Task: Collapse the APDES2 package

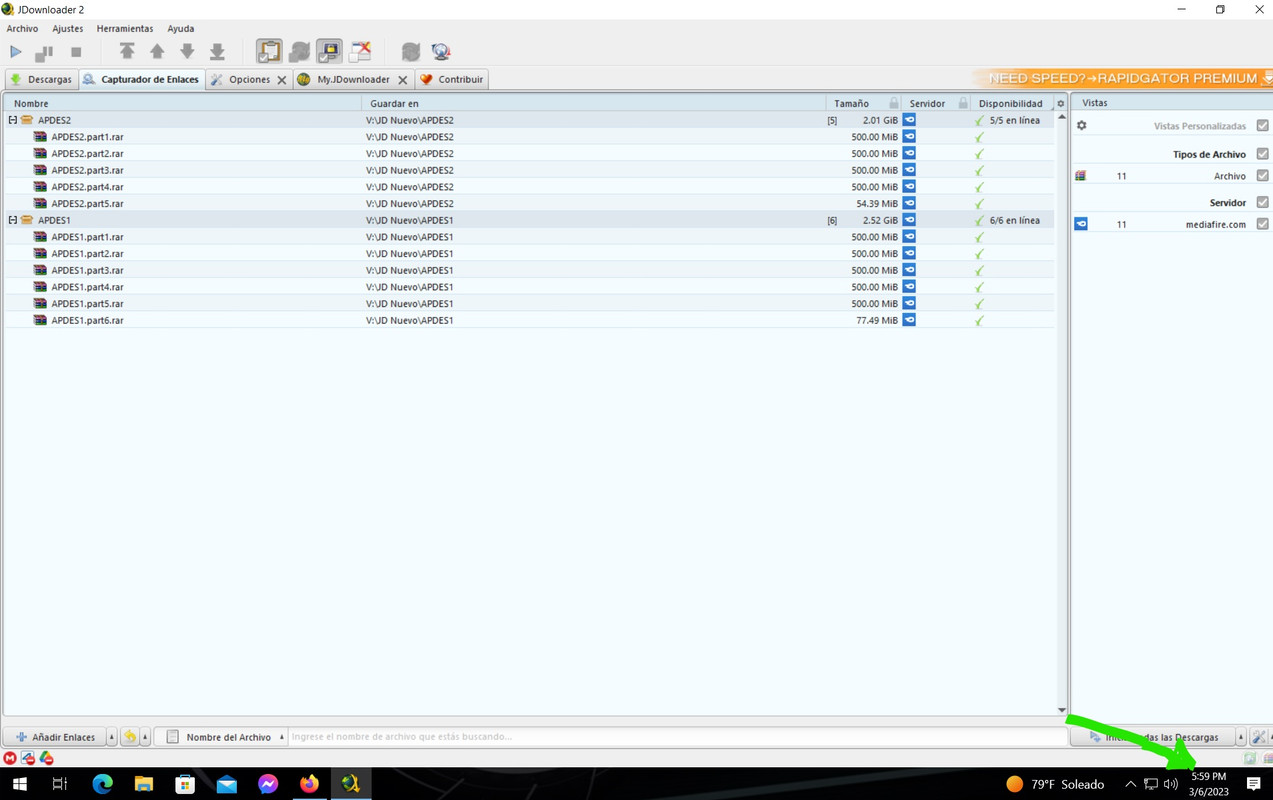Action: point(13,120)
